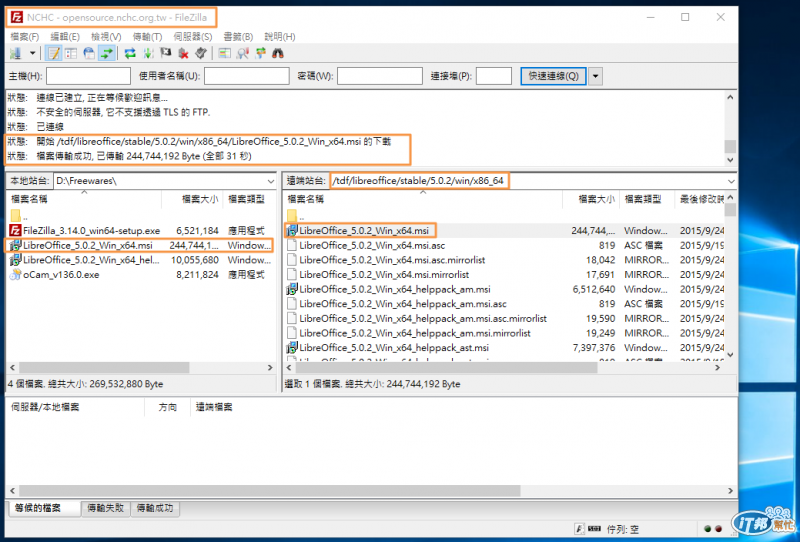
Task: Cancel current operation flag icon
Action: (x=166, y=54)
